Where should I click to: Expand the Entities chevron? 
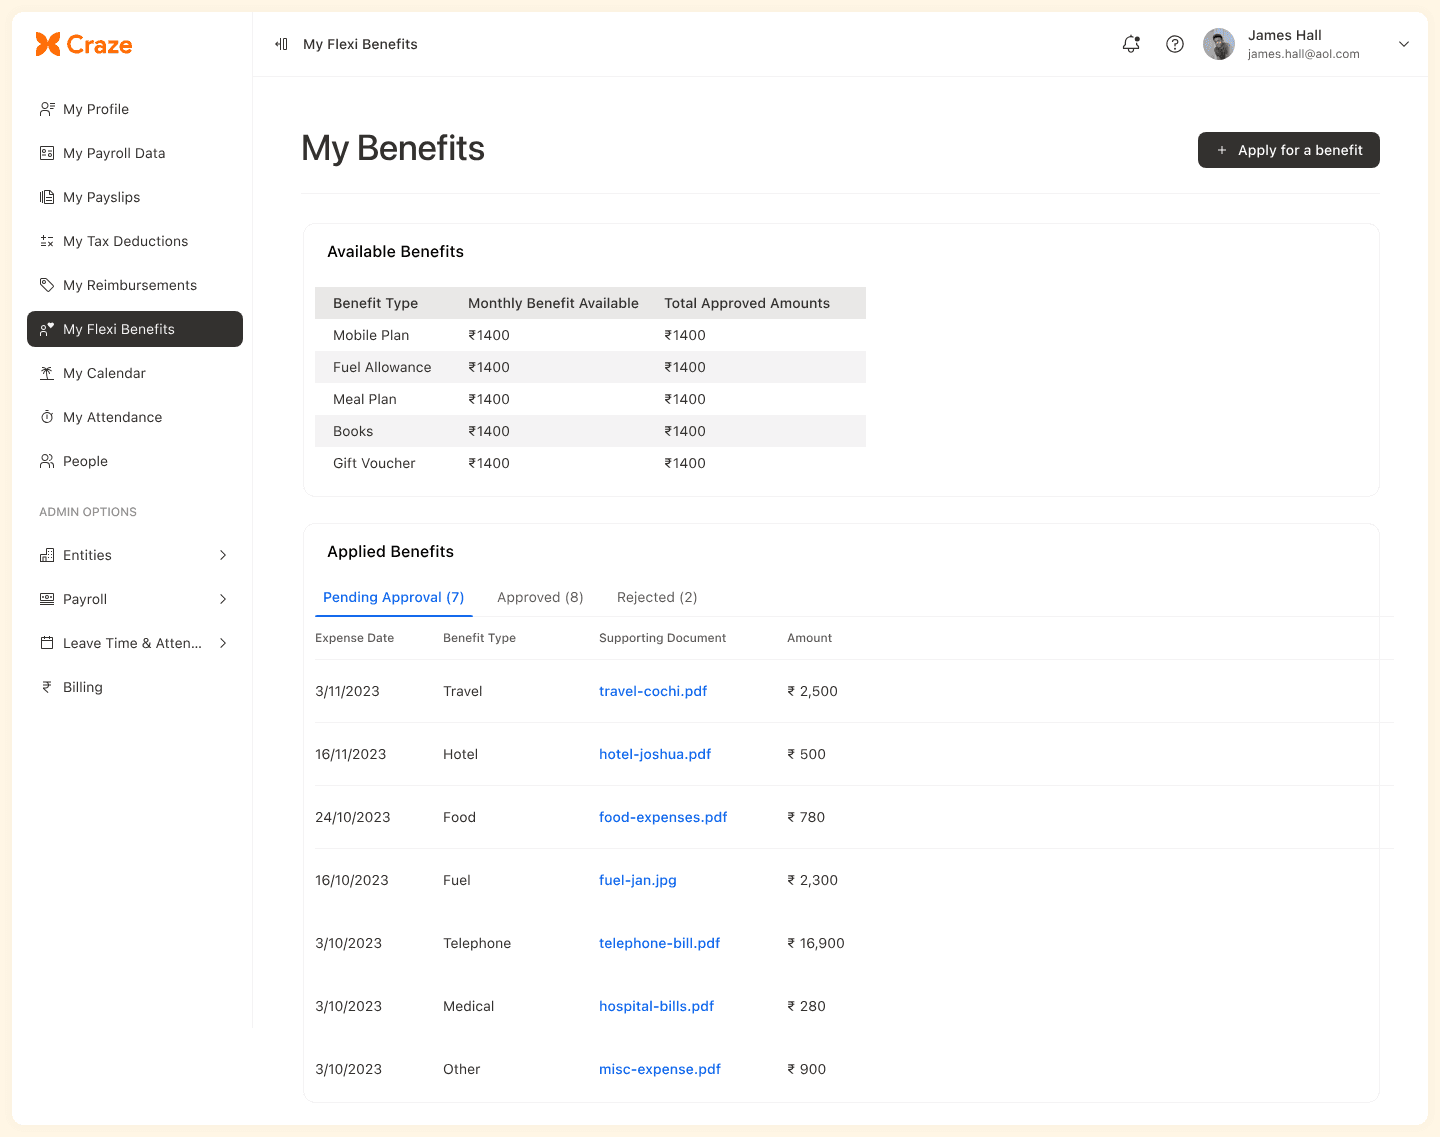pyautogui.click(x=223, y=555)
